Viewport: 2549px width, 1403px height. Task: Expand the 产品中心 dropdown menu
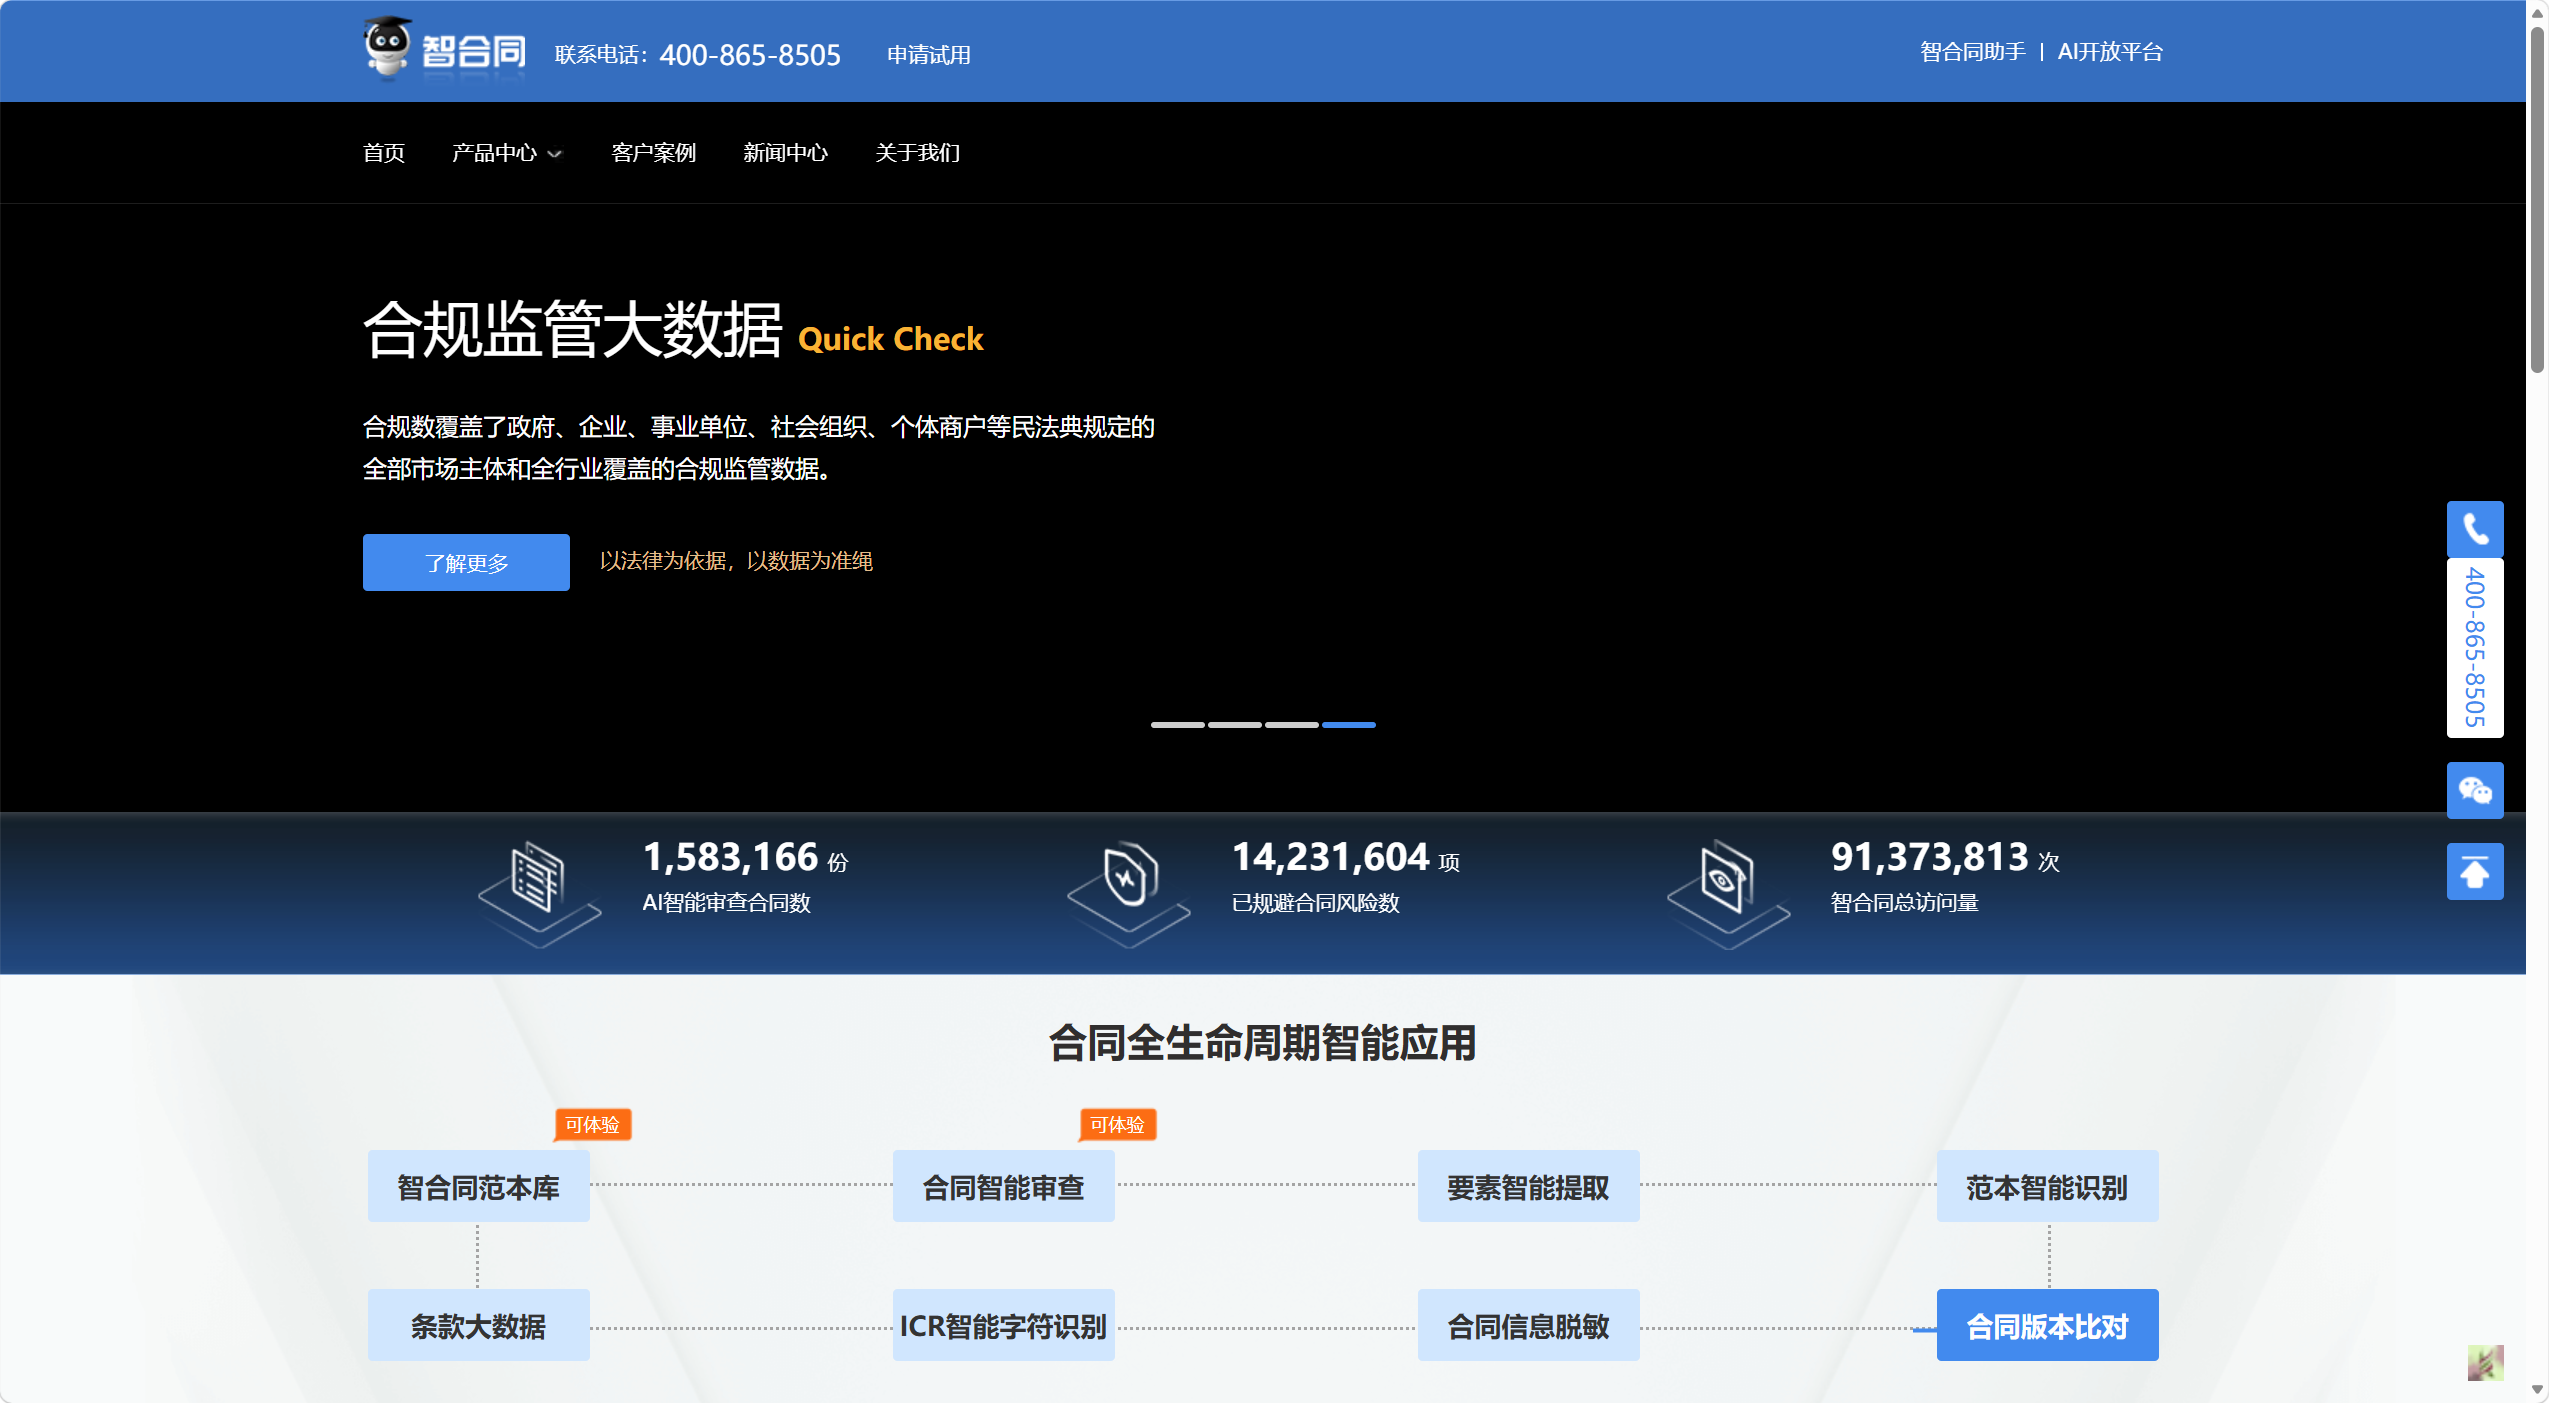[507, 153]
